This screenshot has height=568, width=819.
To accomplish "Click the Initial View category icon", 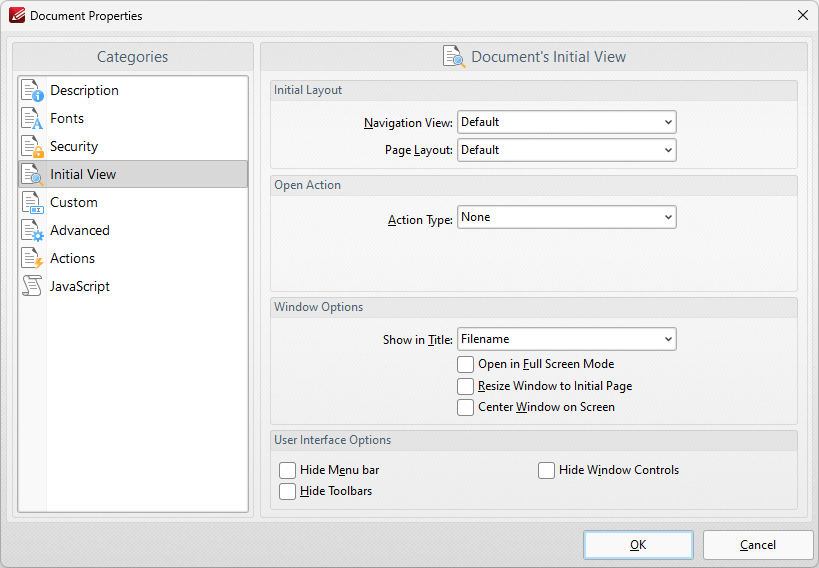I will [32, 174].
